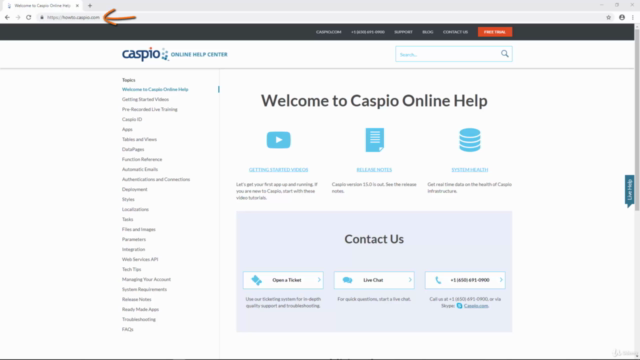Open SUPPORT in top navigation
Image resolution: width=640 pixels, height=360 pixels.
403,32
